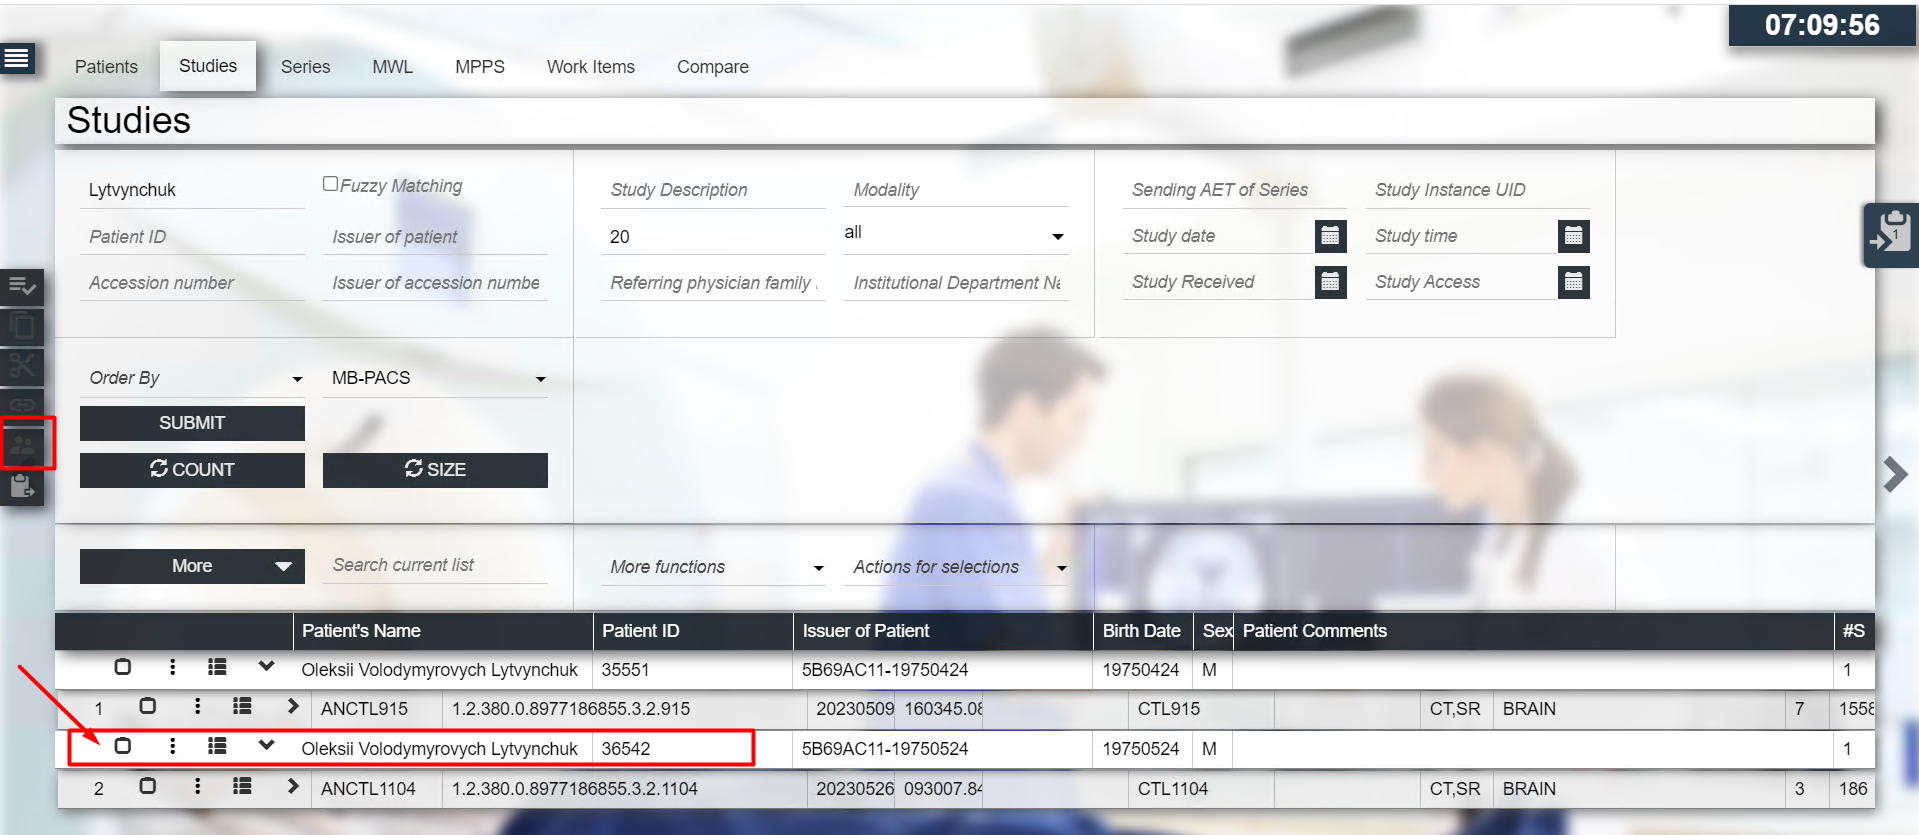Open the import clipboard panel at right edge
Image resolution: width=1919 pixels, height=835 pixels.
[x=1890, y=235]
